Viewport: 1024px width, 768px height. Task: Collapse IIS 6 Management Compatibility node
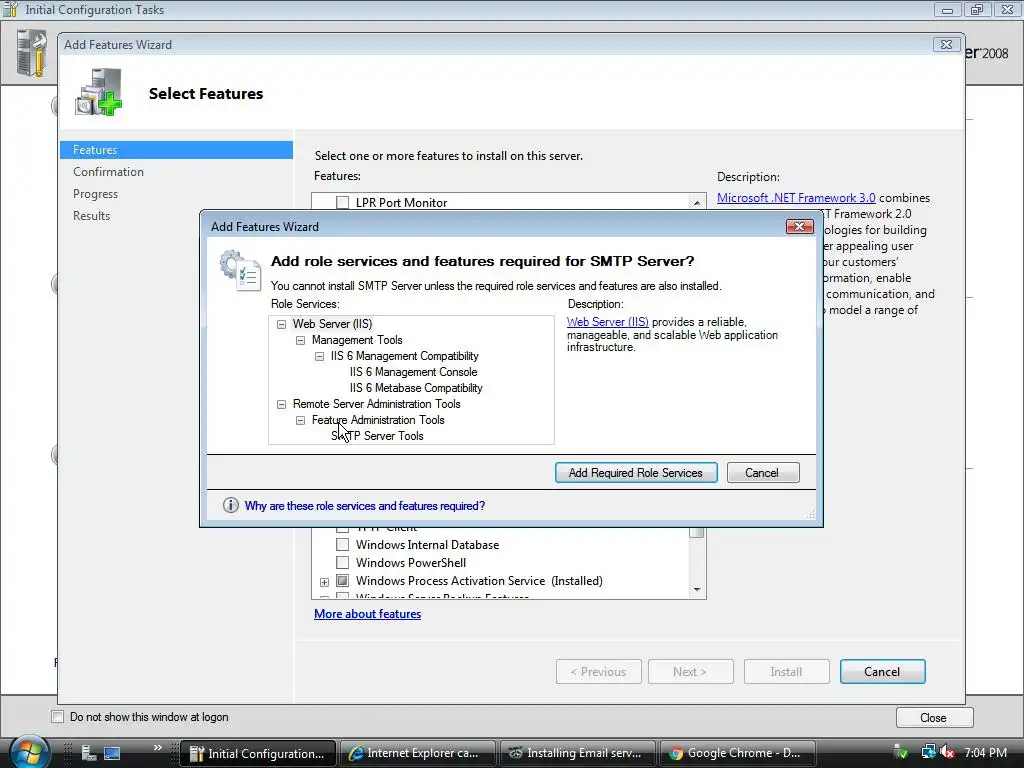pos(319,356)
